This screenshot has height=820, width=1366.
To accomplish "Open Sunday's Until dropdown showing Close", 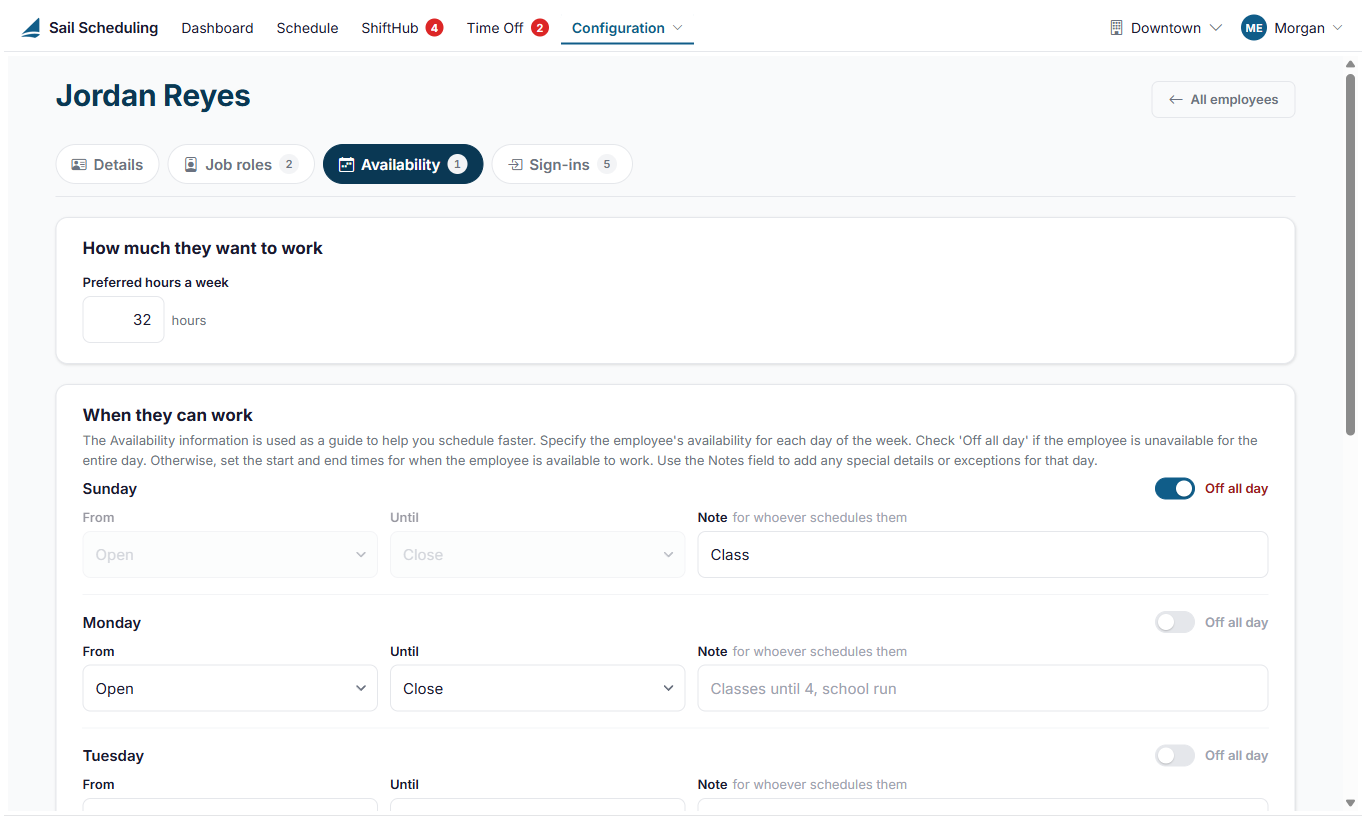I will [537, 555].
